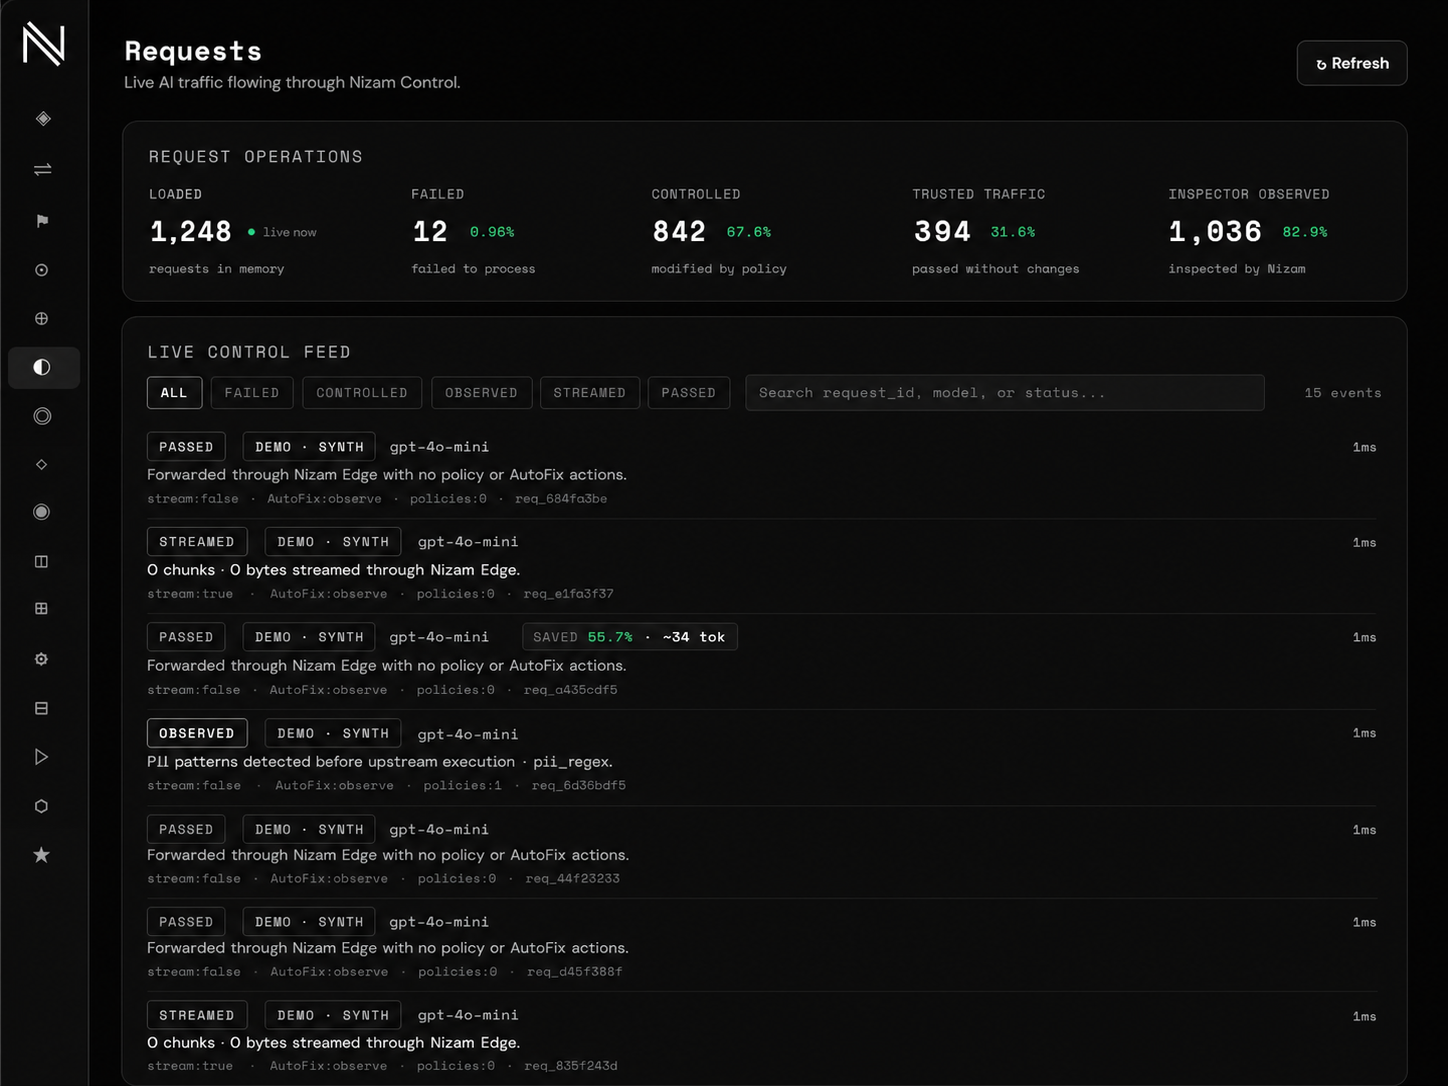Click the OBSERVED badge on req_6d36bdf5 row

(x=197, y=733)
